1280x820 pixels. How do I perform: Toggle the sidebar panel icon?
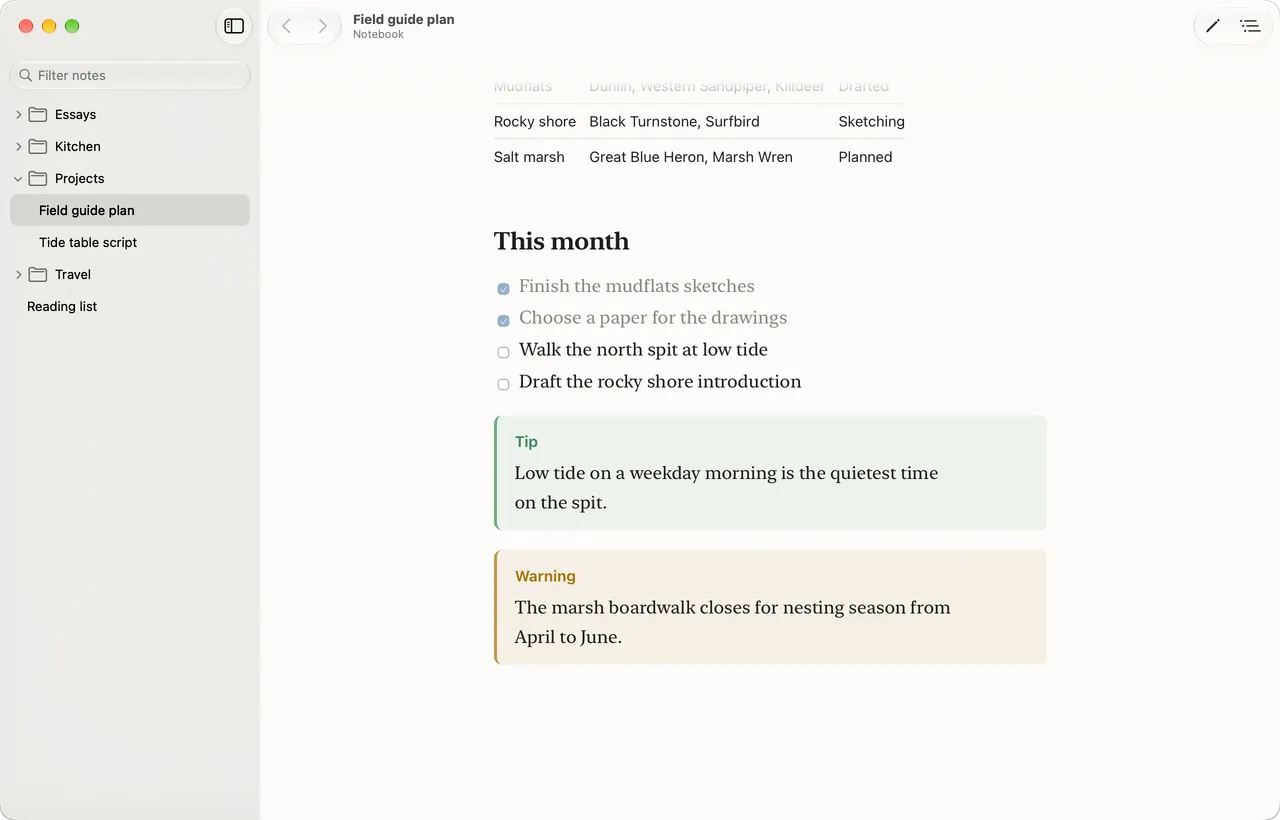(x=234, y=26)
